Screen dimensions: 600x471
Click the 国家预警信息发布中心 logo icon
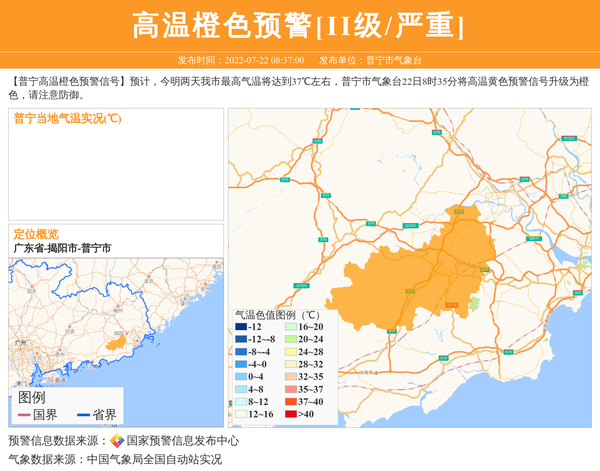[x=117, y=441]
